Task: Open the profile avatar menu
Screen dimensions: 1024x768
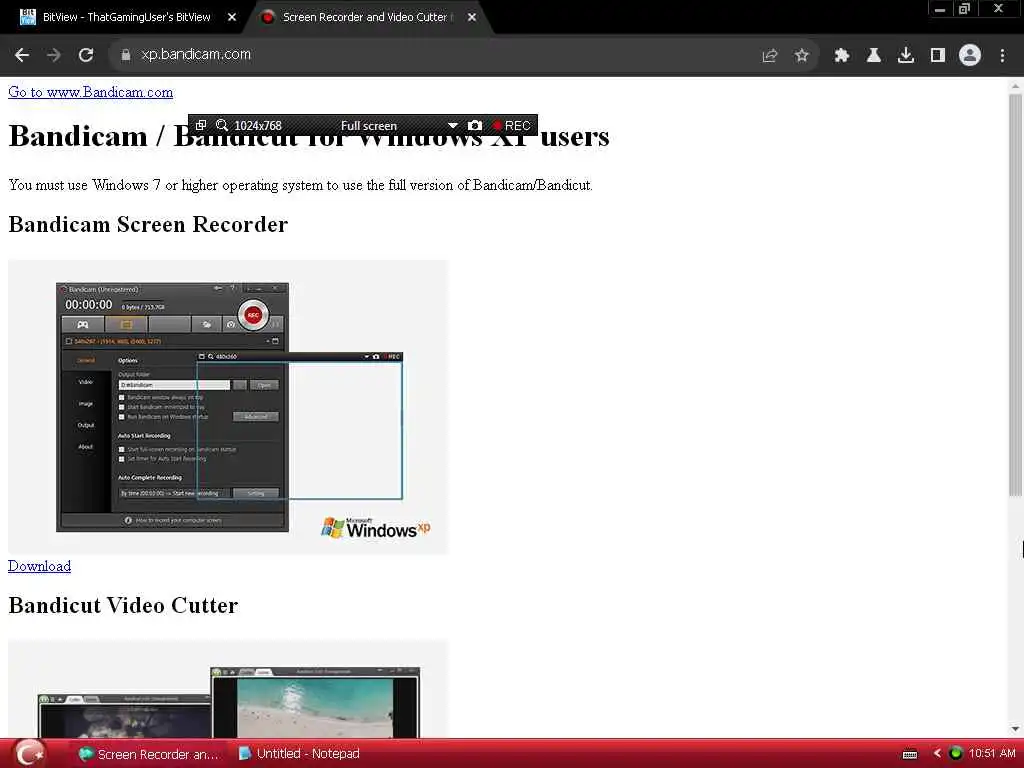Action: (970, 56)
